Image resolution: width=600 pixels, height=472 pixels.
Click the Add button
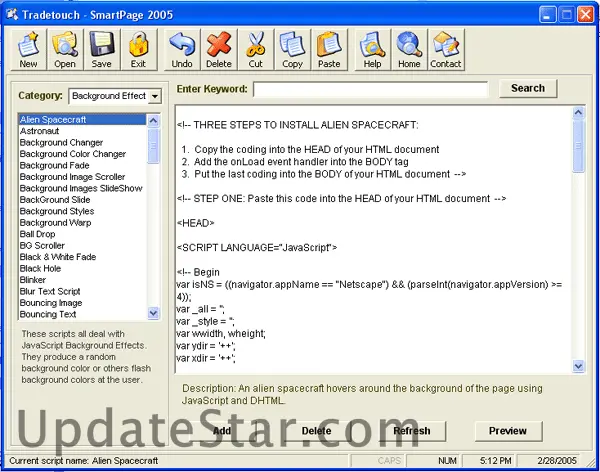222,431
